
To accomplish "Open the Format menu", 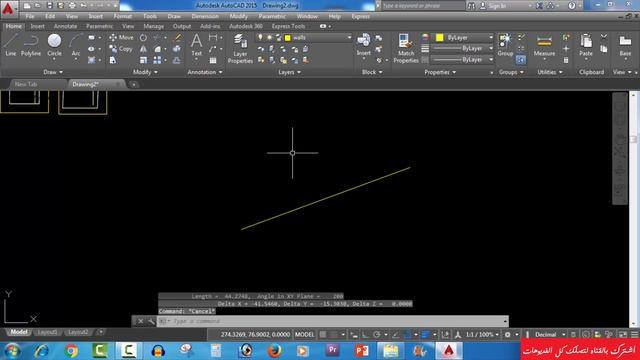I will point(122,17).
